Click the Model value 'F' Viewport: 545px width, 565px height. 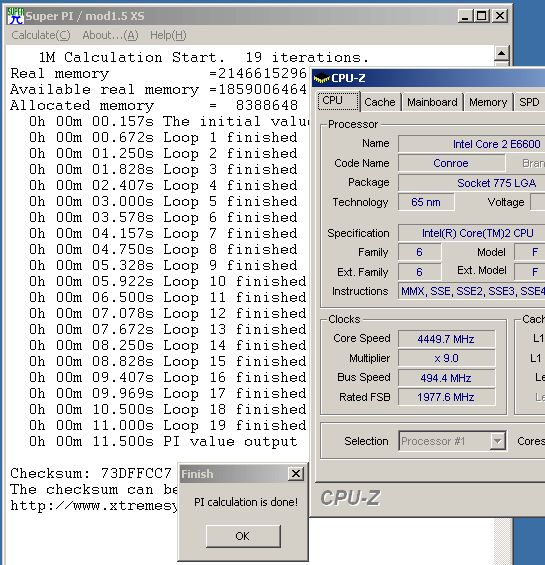click(530, 252)
